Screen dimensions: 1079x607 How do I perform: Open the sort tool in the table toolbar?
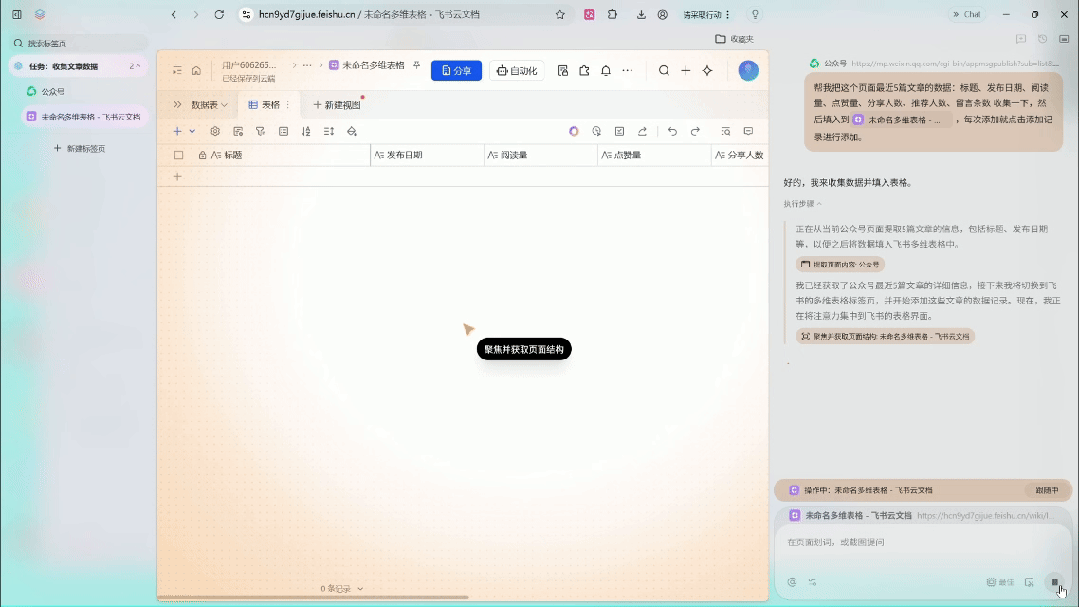pyautogui.click(x=306, y=131)
